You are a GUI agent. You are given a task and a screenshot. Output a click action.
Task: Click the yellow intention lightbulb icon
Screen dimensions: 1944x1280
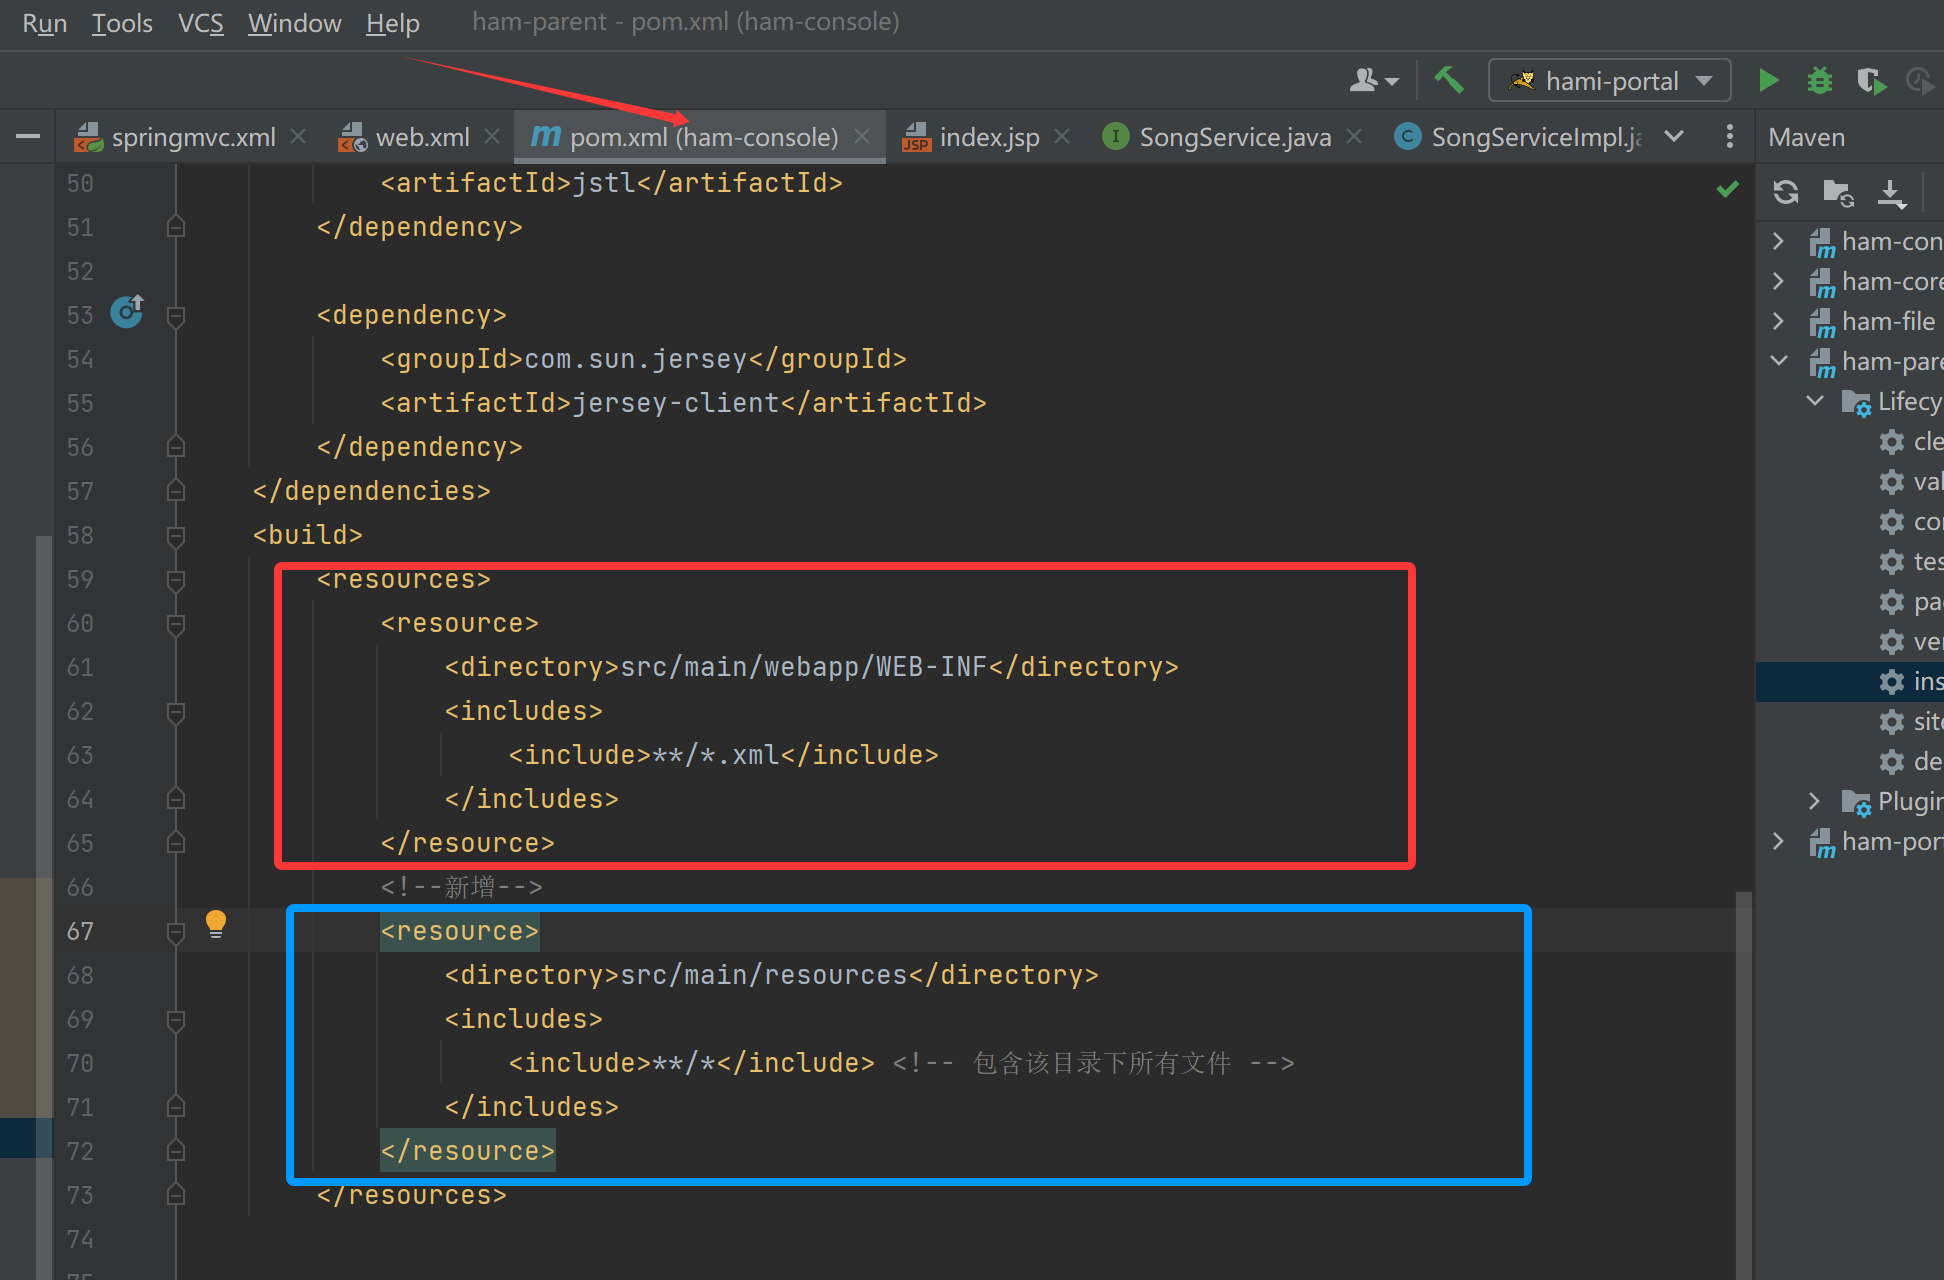(216, 922)
